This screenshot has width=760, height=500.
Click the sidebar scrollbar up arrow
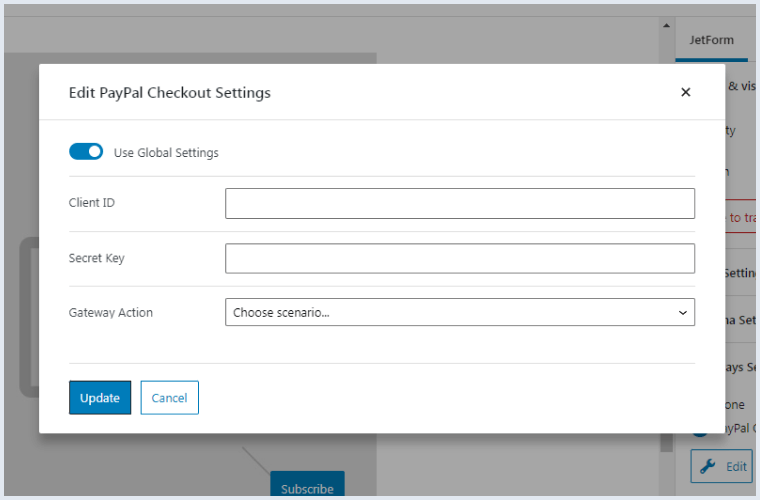(666, 26)
